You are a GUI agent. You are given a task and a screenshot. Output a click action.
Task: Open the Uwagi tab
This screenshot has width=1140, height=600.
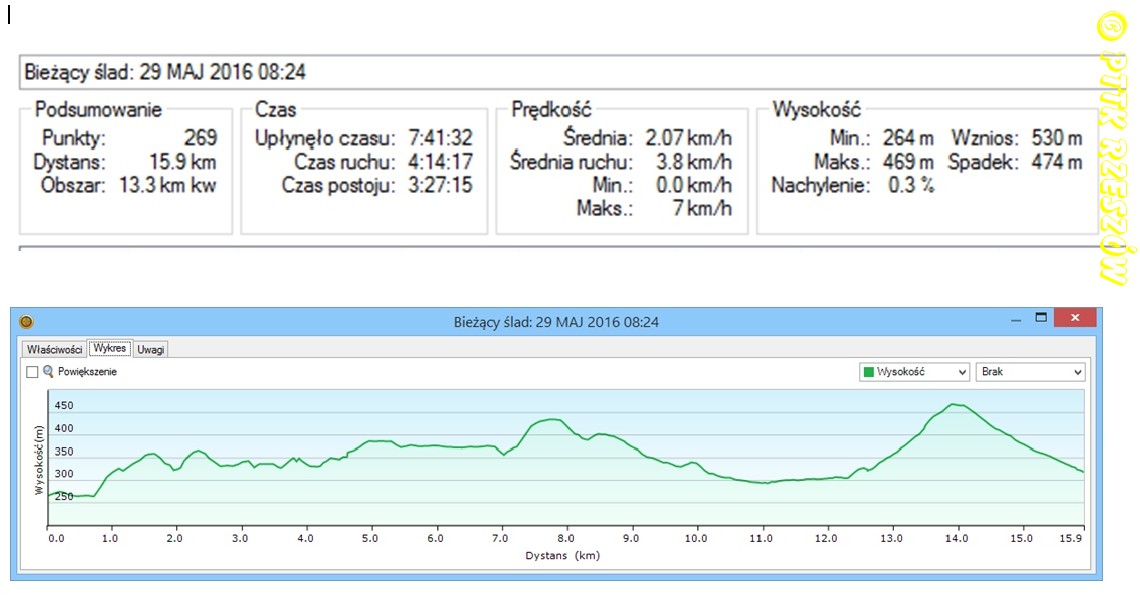point(151,349)
